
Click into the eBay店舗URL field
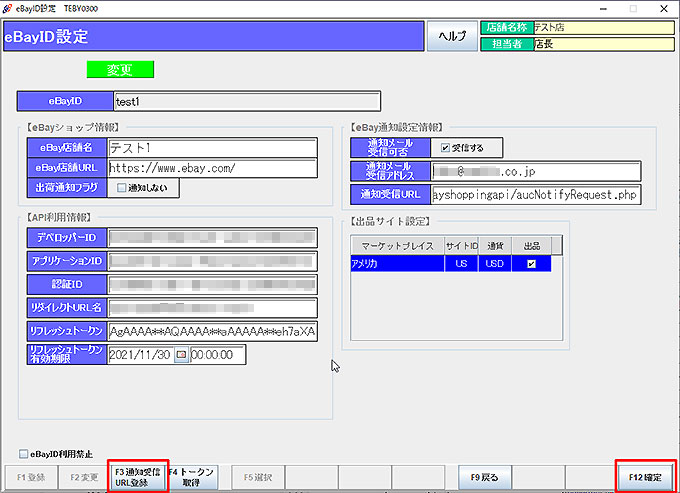pos(211,168)
